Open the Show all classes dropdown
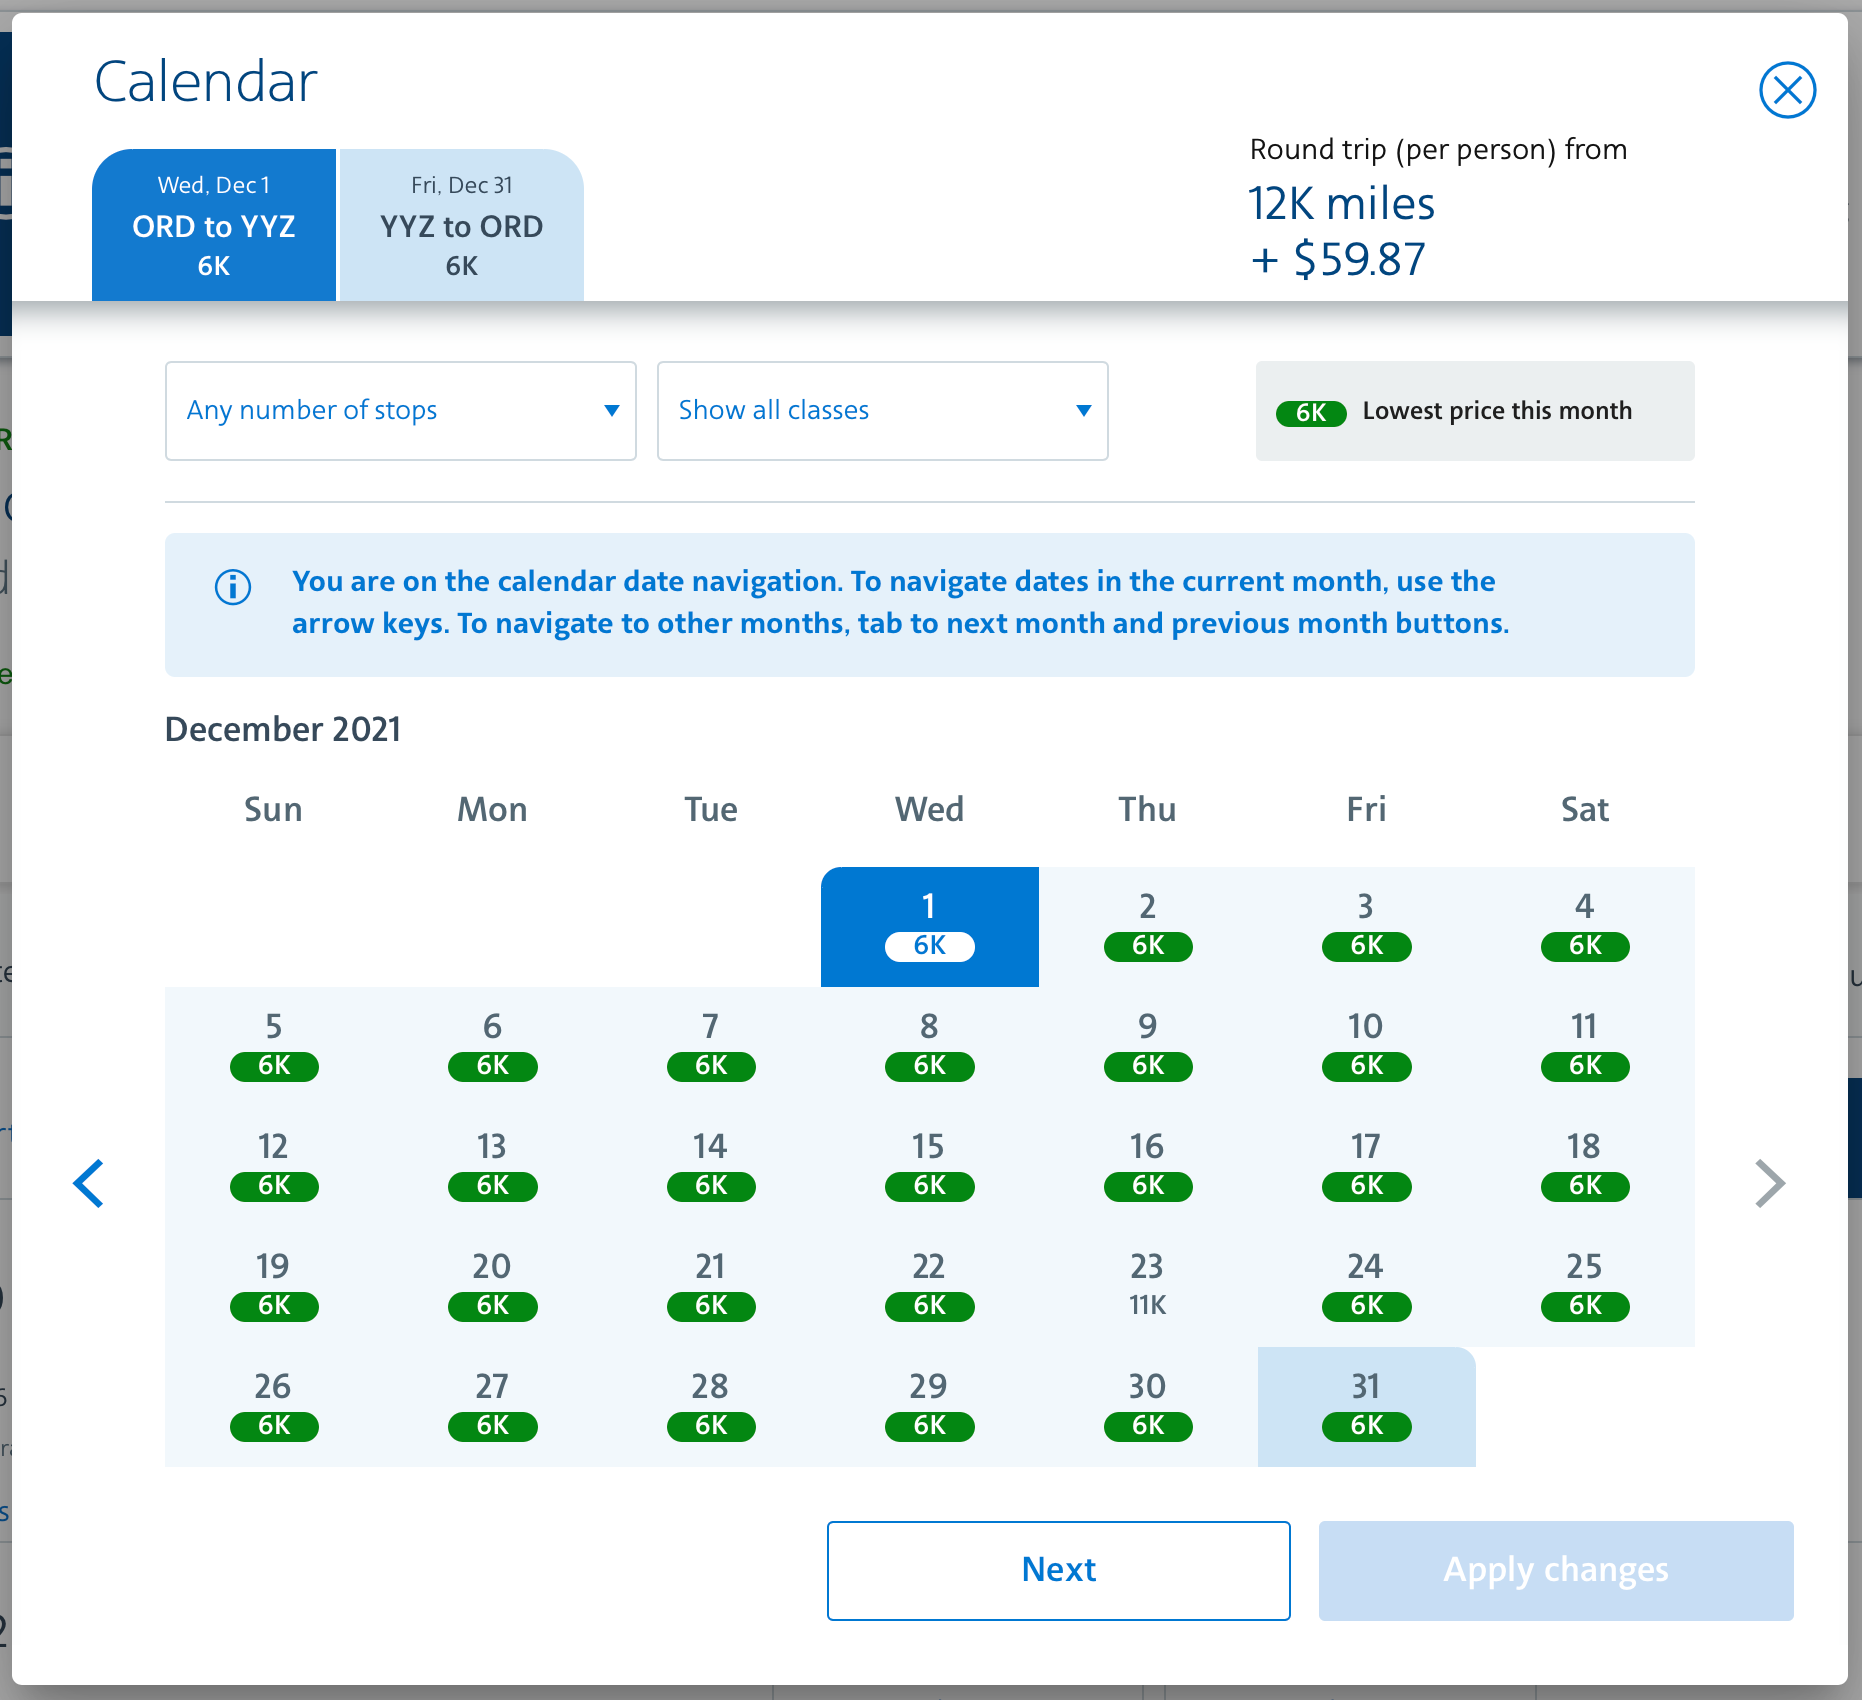This screenshot has height=1700, width=1862. pos(883,411)
